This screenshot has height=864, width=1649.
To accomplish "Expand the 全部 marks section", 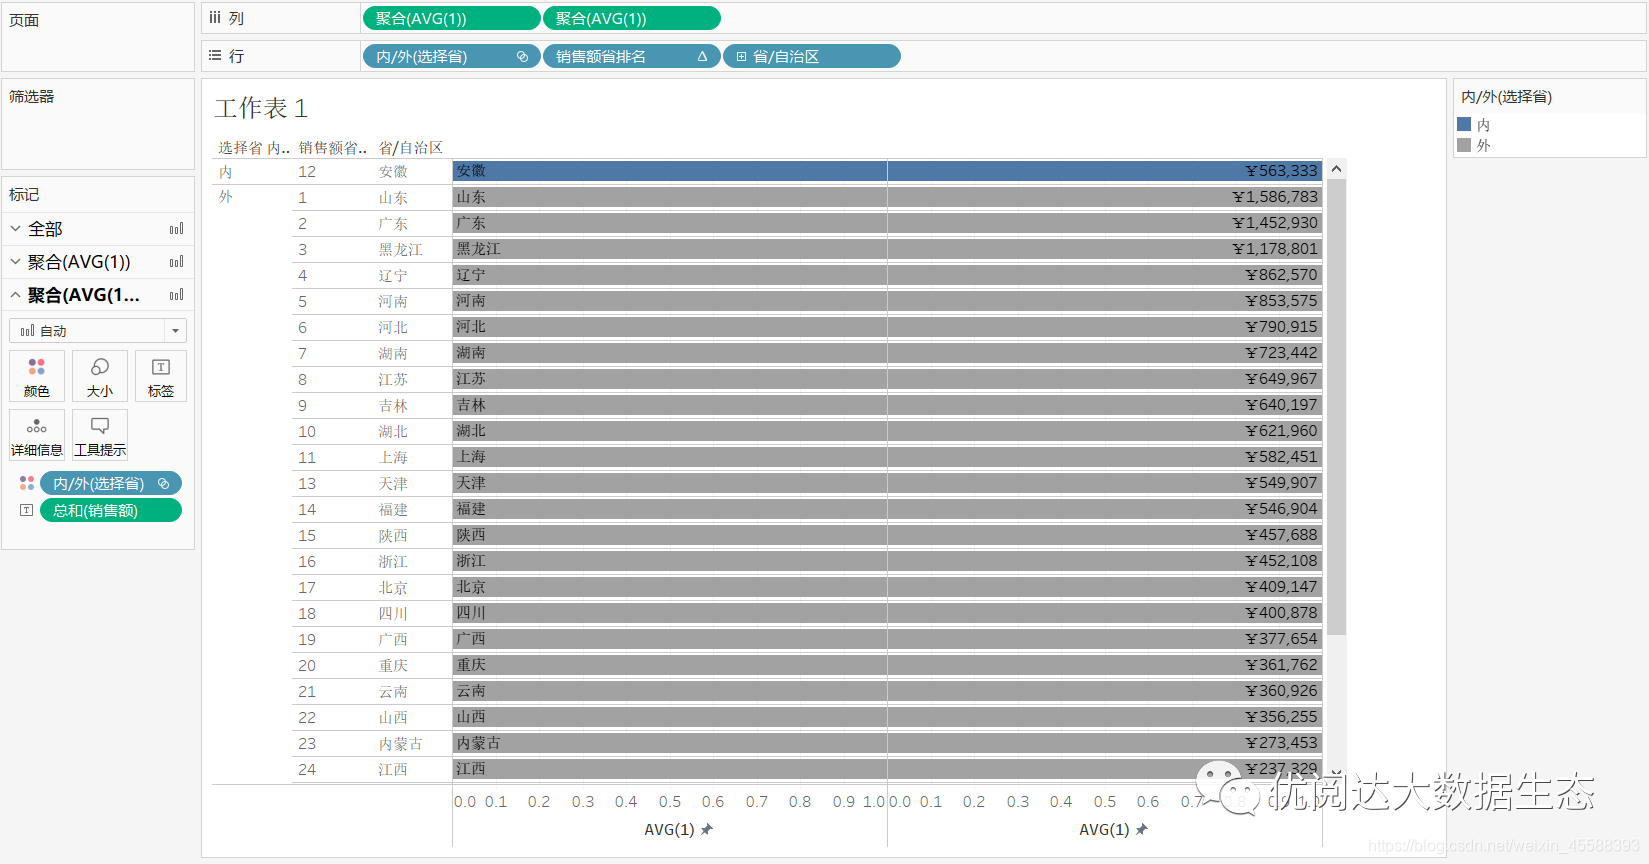I will (x=16, y=229).
